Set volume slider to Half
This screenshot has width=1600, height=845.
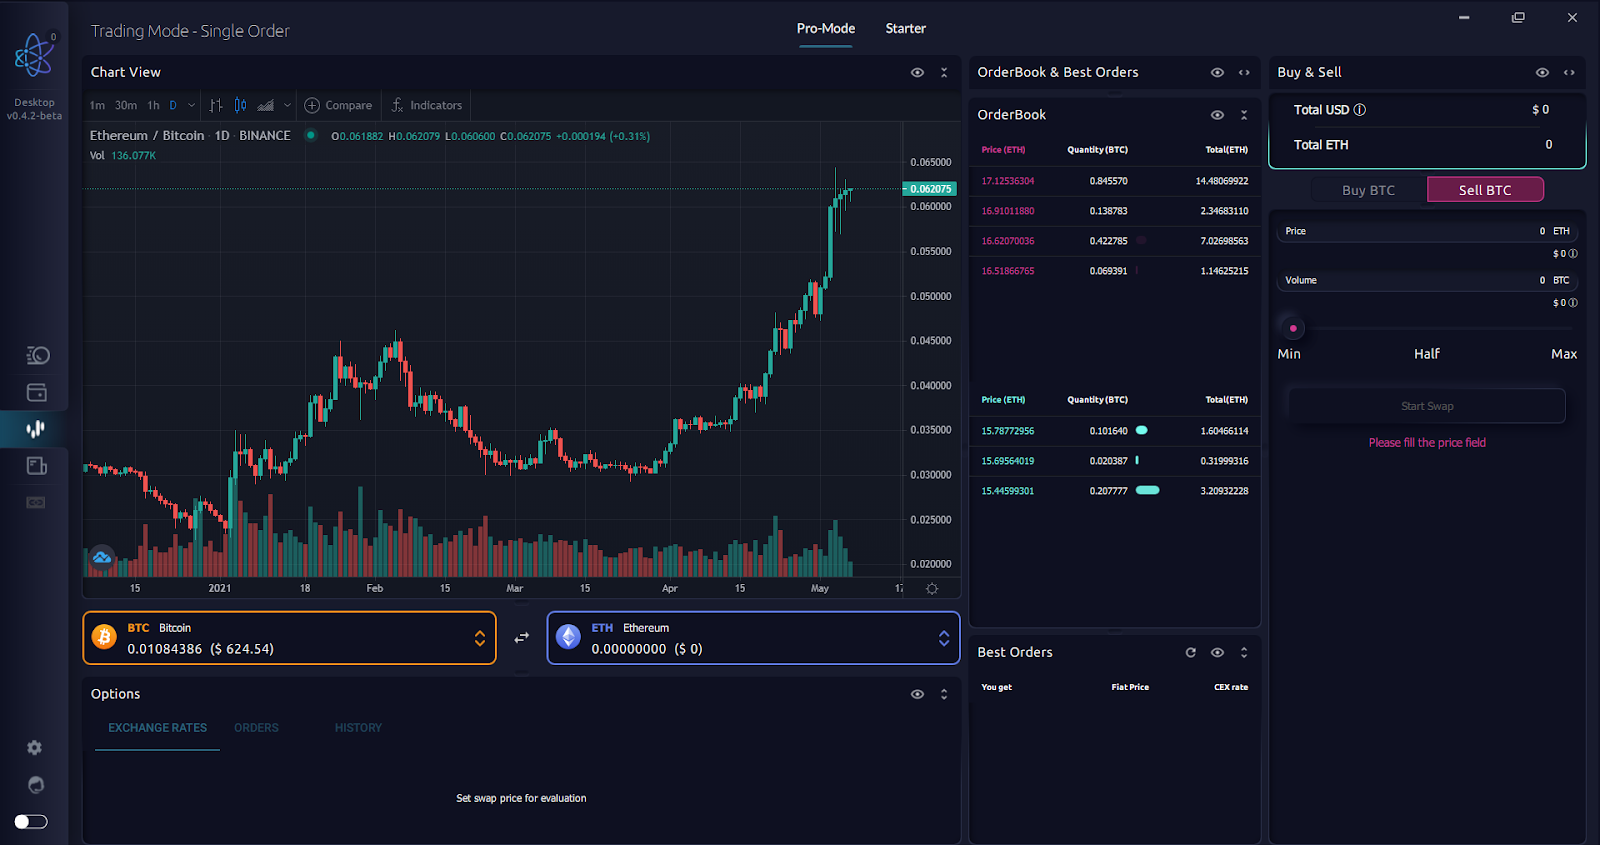tap(1427, 354)
